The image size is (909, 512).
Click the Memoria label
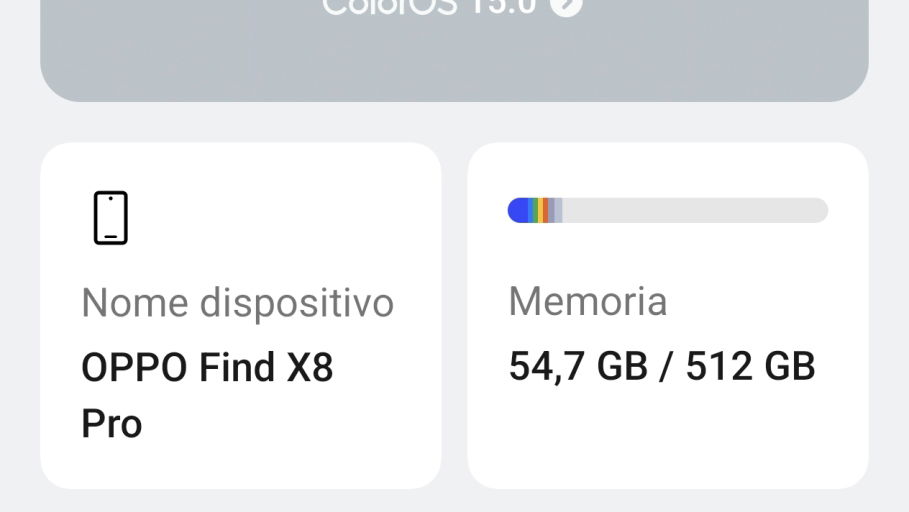click(x=588, y=302)
